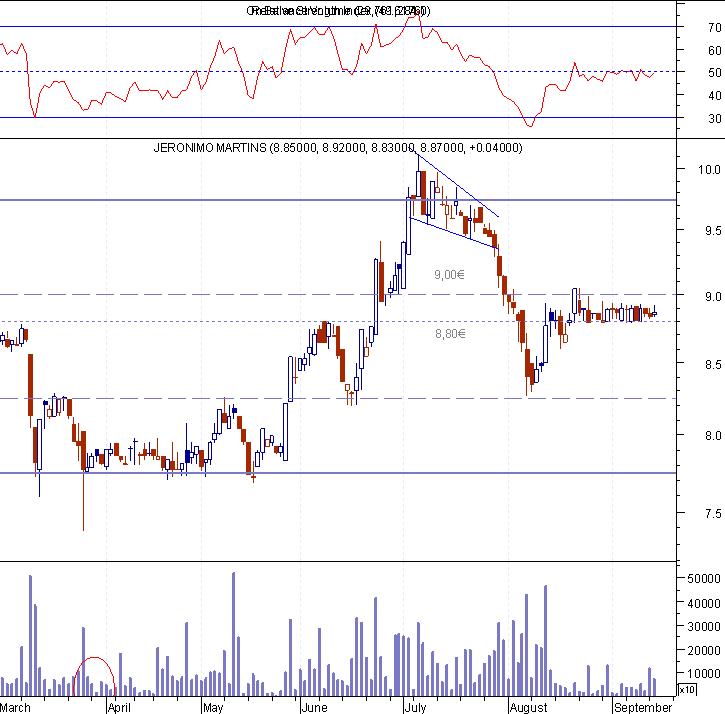Image resolution: width=725 pixels, height=714 pixels.
Task: Click the overlapping Relative Strength Index title
Action: coord(338,11)
